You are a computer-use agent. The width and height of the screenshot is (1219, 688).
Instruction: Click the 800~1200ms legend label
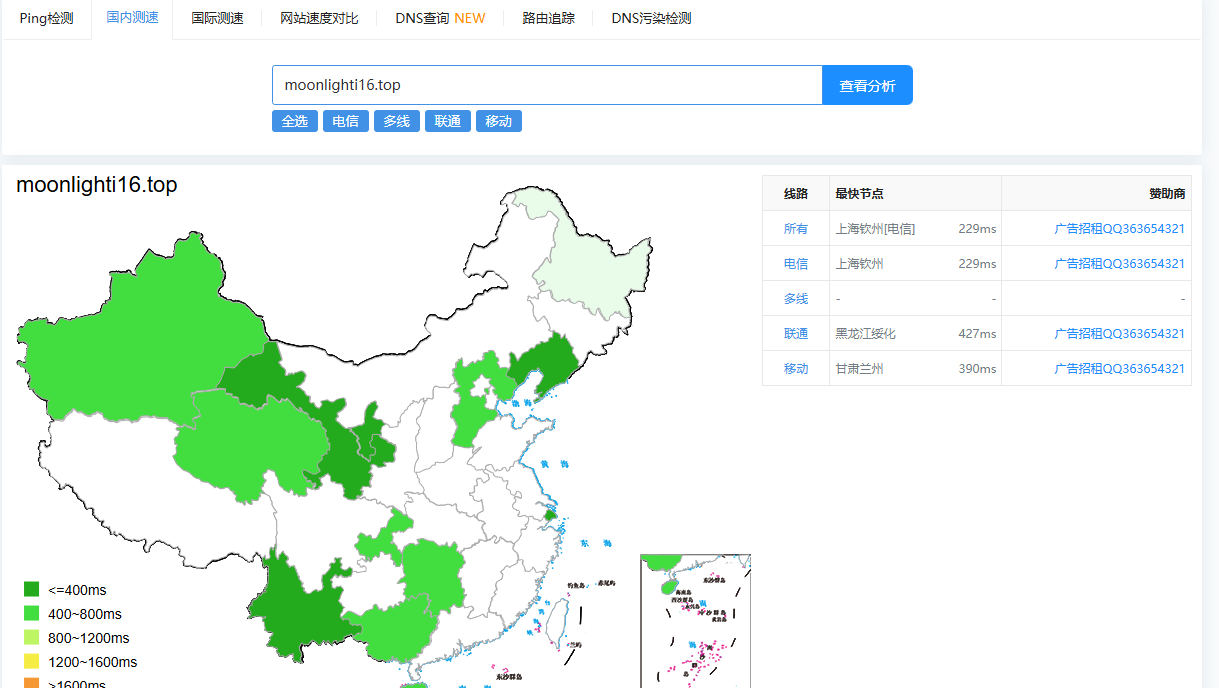89,638
